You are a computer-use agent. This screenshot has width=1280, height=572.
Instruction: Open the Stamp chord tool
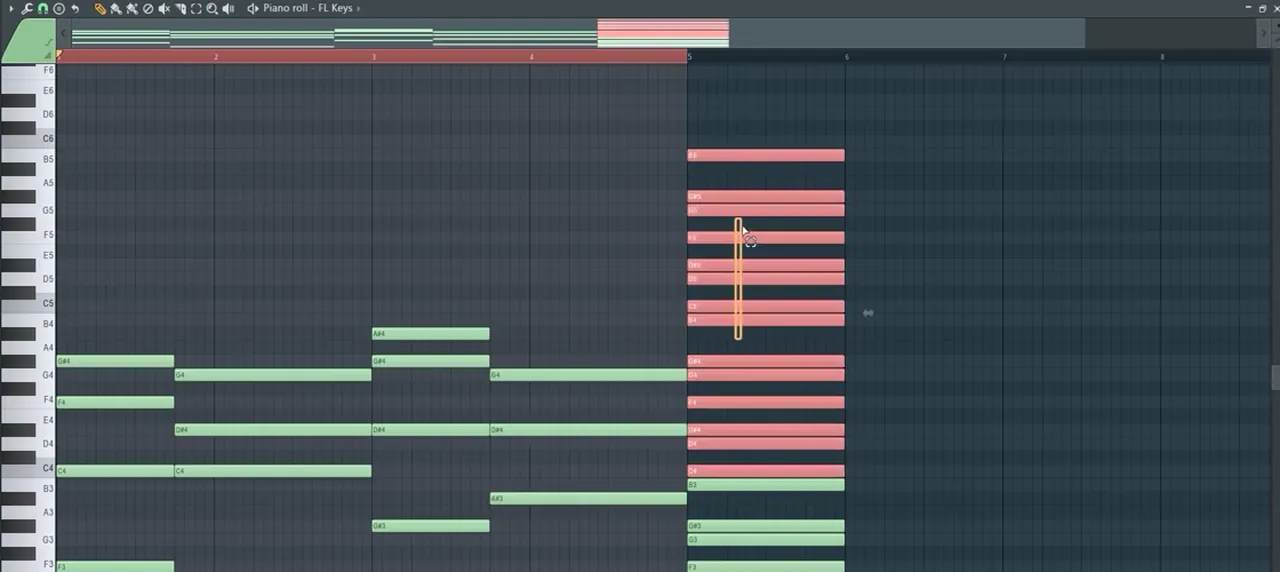[58, 8]
